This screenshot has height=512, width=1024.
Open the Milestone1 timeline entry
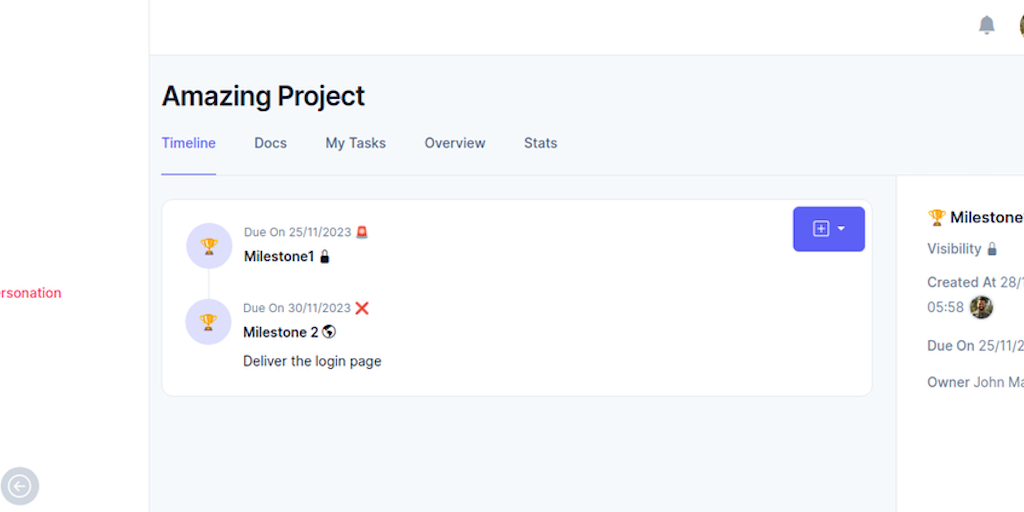point(278,257)
